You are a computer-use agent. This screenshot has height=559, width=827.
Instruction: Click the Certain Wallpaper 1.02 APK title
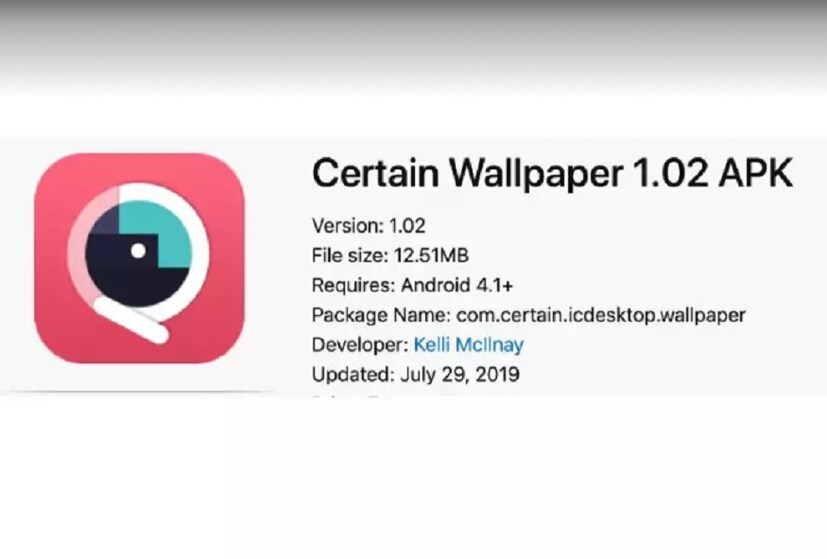[x=552, y=172]
